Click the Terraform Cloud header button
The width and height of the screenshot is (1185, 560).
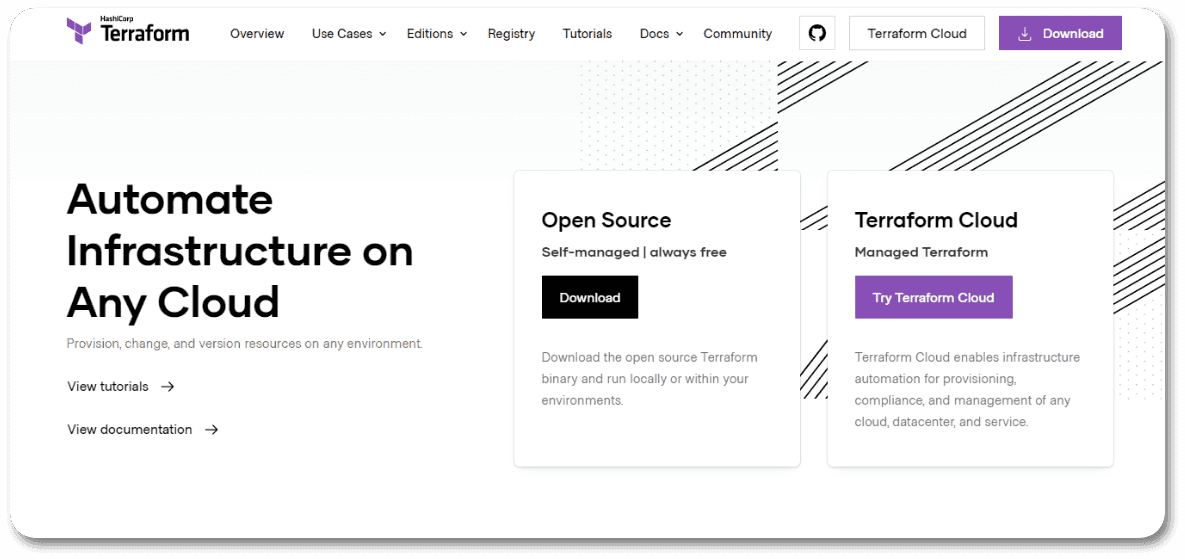click(917, 33)
